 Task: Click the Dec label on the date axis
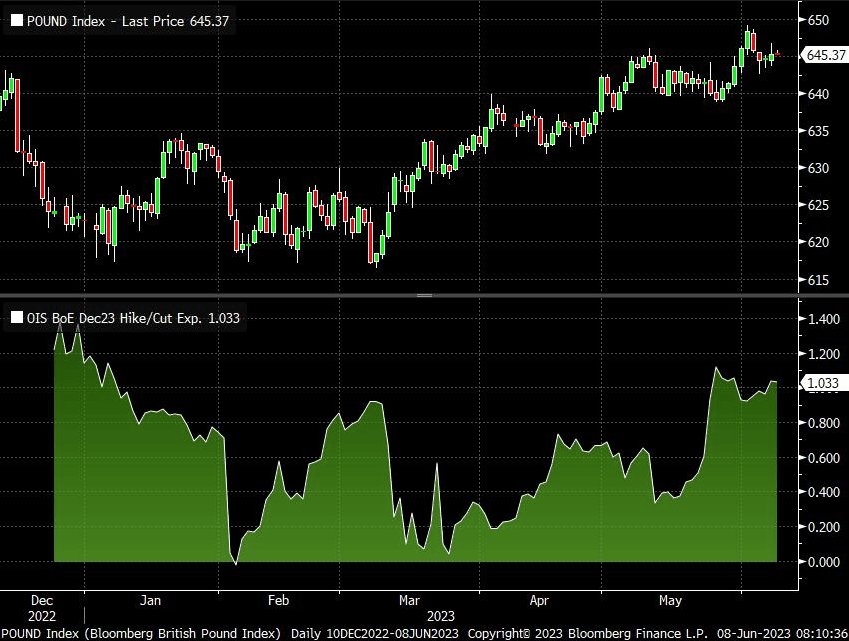point(42,601)
